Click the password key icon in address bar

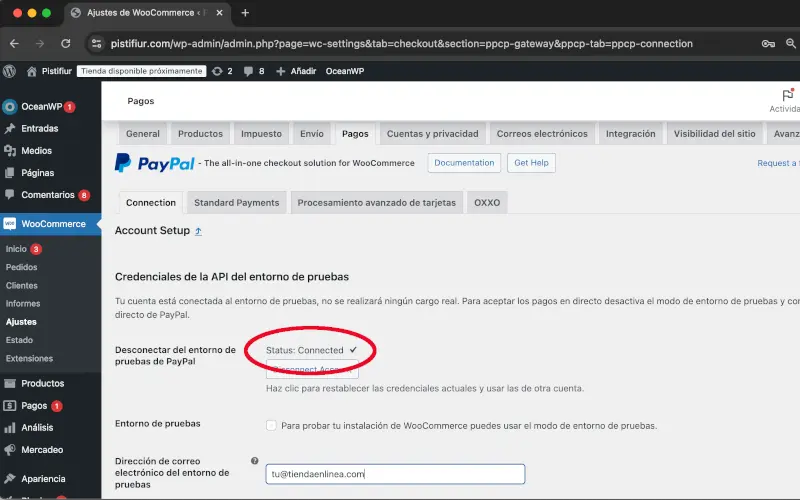coord(768,44)
